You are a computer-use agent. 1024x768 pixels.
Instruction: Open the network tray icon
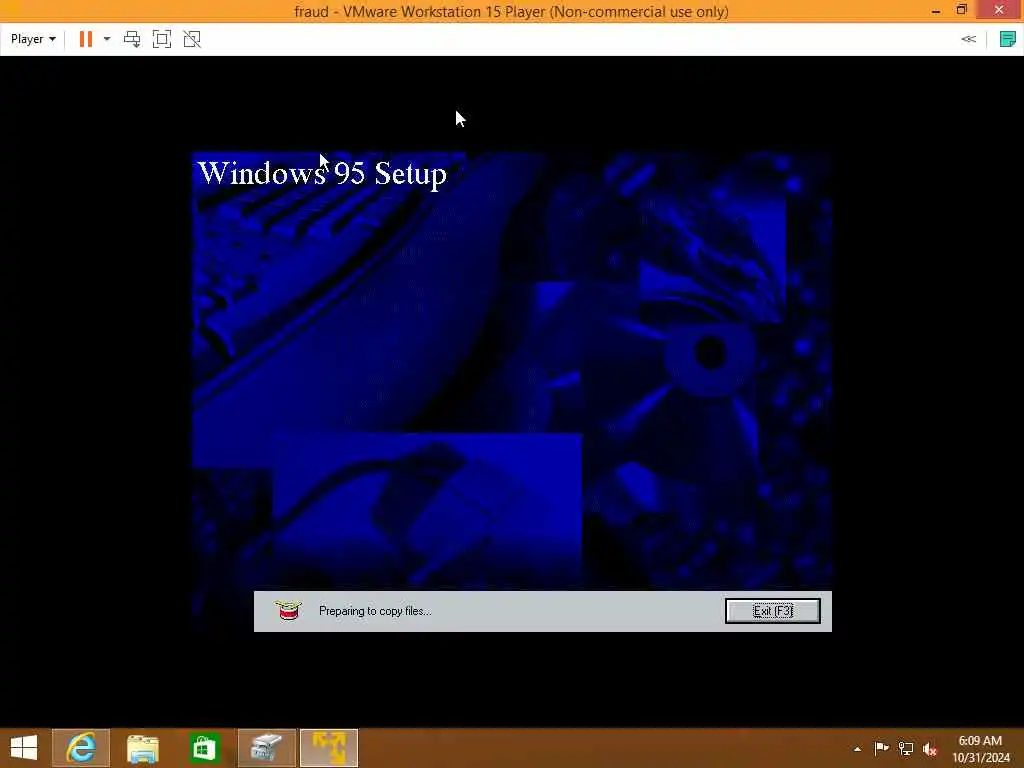[906, 748]
